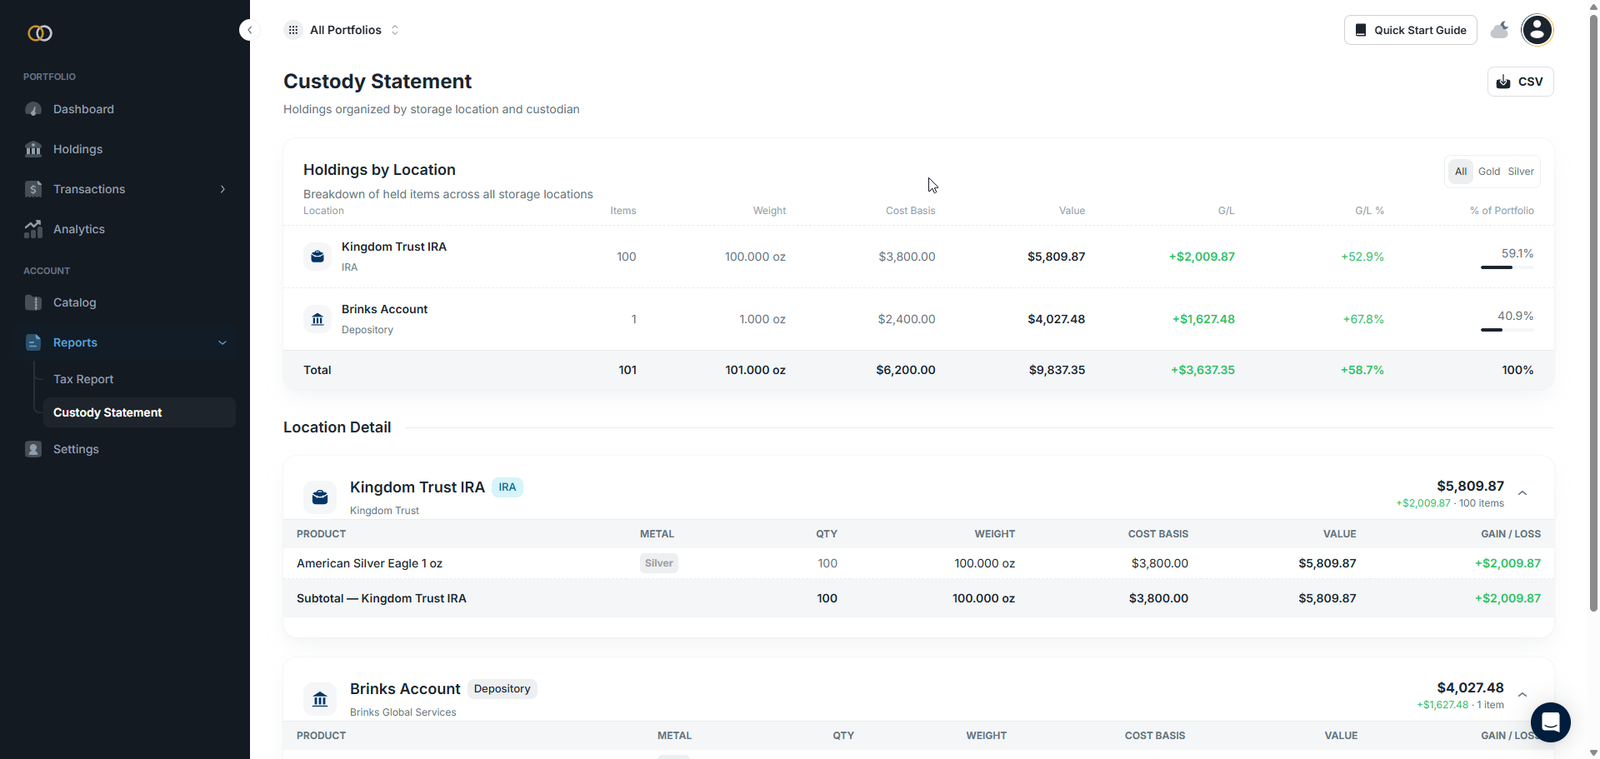Click the Brinks Account location name

point(384,309)
